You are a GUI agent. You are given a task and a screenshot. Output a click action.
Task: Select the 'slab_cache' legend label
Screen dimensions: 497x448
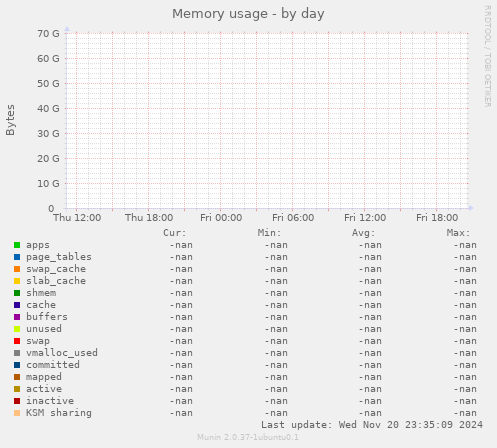pyautogui.click(x=56, y=281)
